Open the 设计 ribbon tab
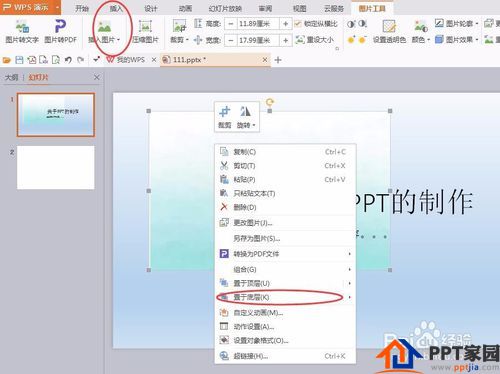This screenshot has width=500, height=374. [151, 8]
